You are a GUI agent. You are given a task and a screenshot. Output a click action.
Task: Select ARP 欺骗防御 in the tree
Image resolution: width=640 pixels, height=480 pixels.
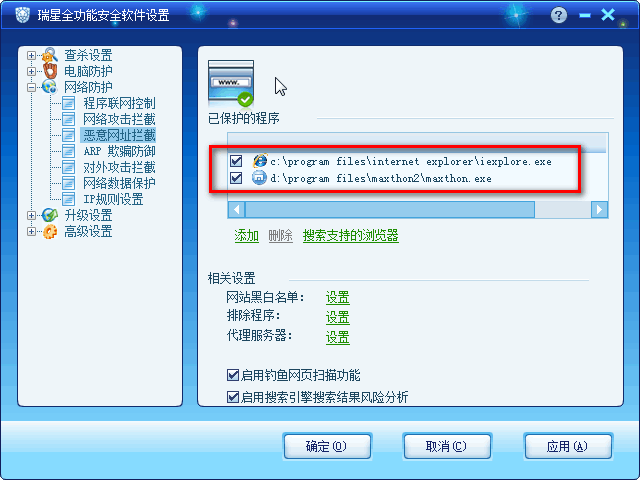click(119, 151)
